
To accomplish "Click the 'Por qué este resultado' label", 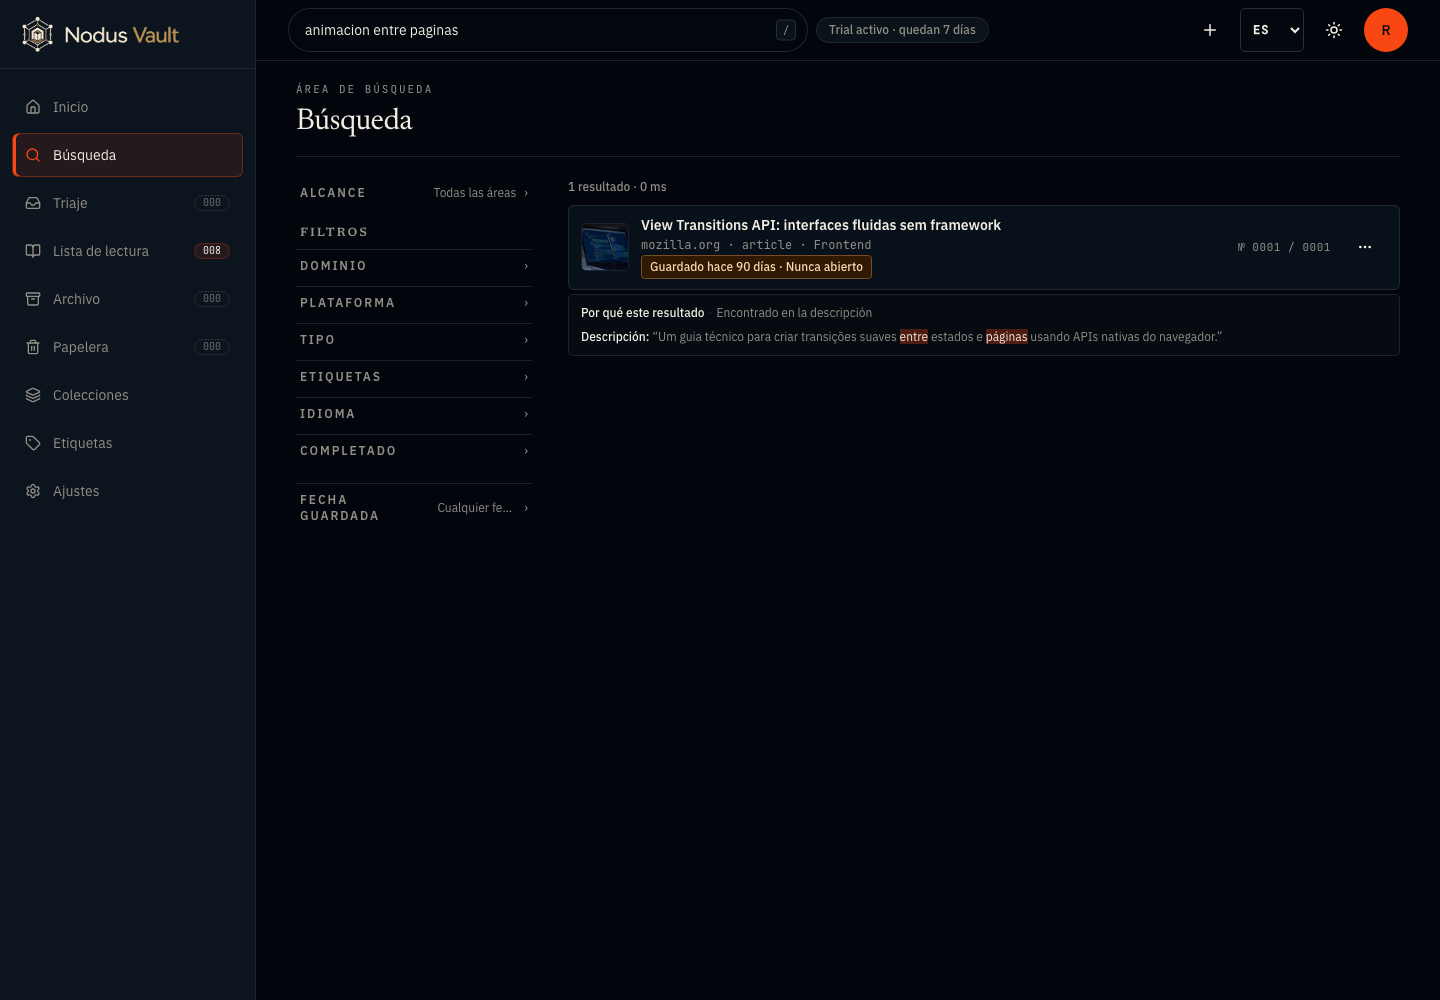I will click(x=643, y=313).
